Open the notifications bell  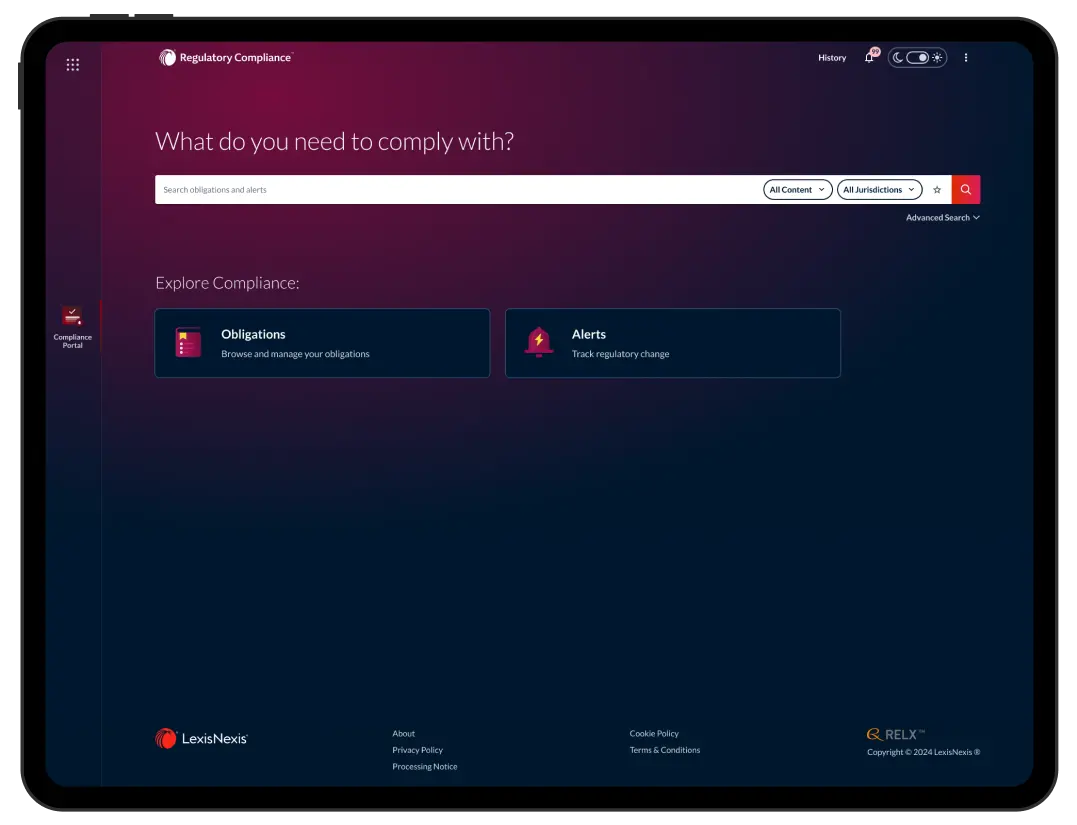coord(869,58)
